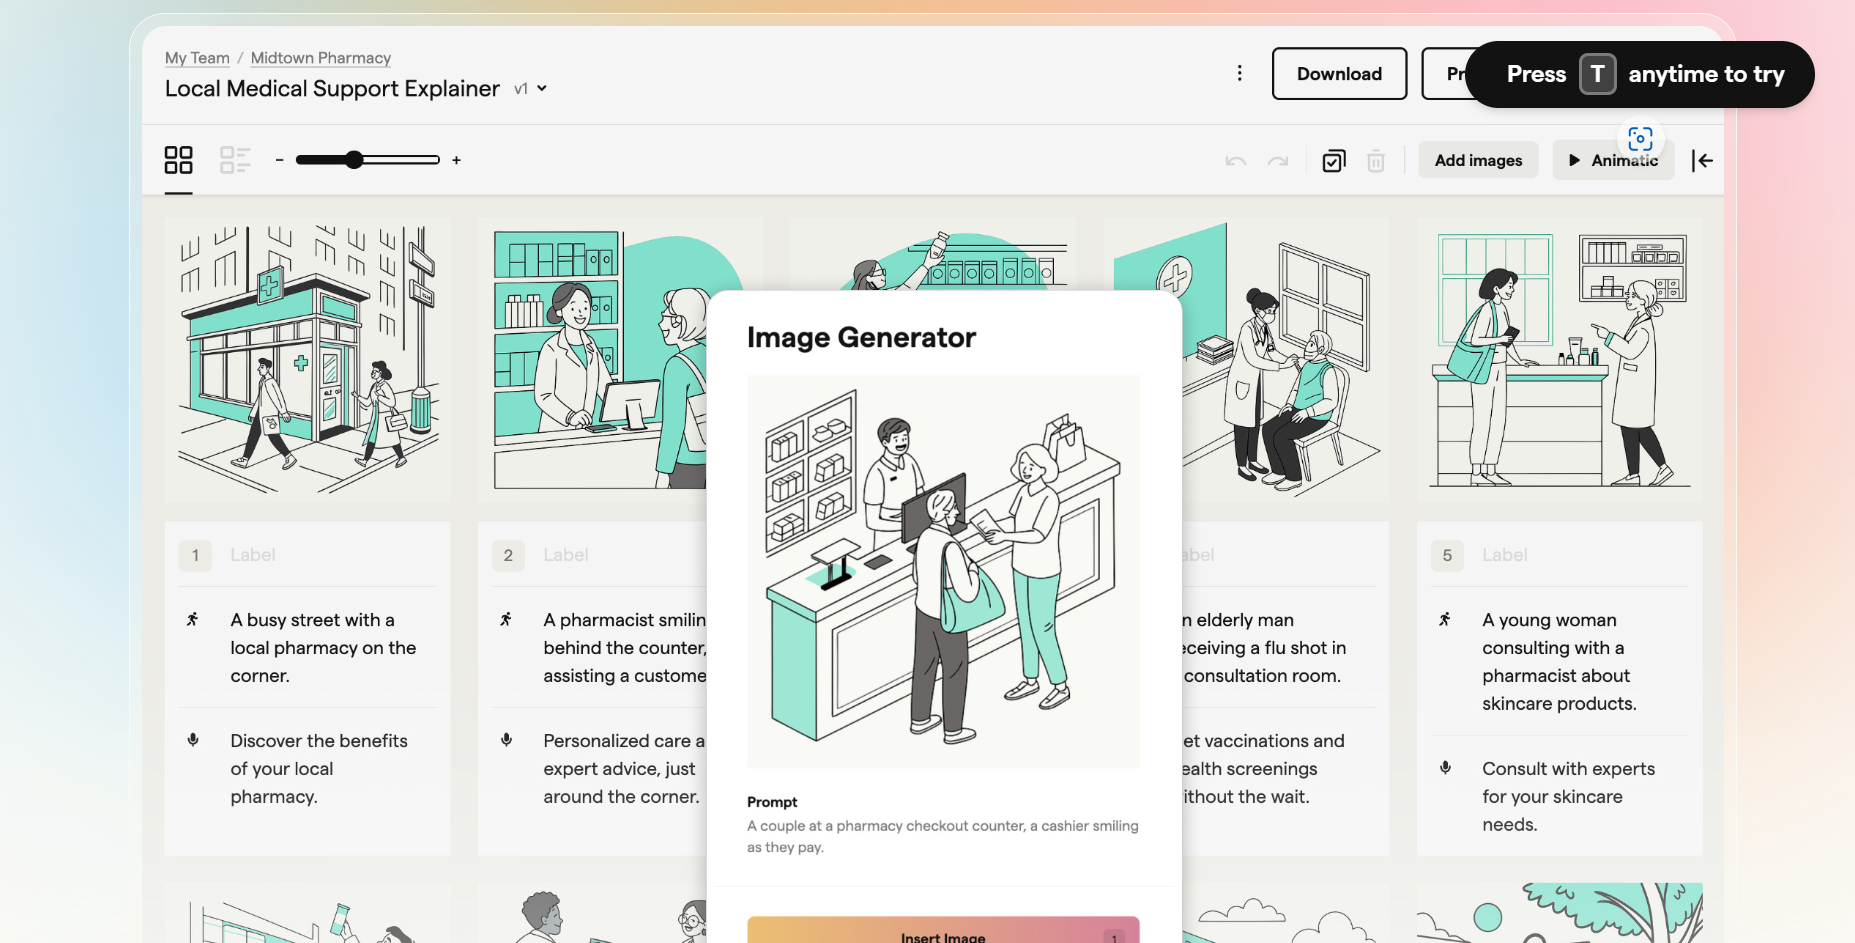Select the skincare consultation thumbnail
This screenshot has width=1855, height=943.
(x=1560, y=360)
